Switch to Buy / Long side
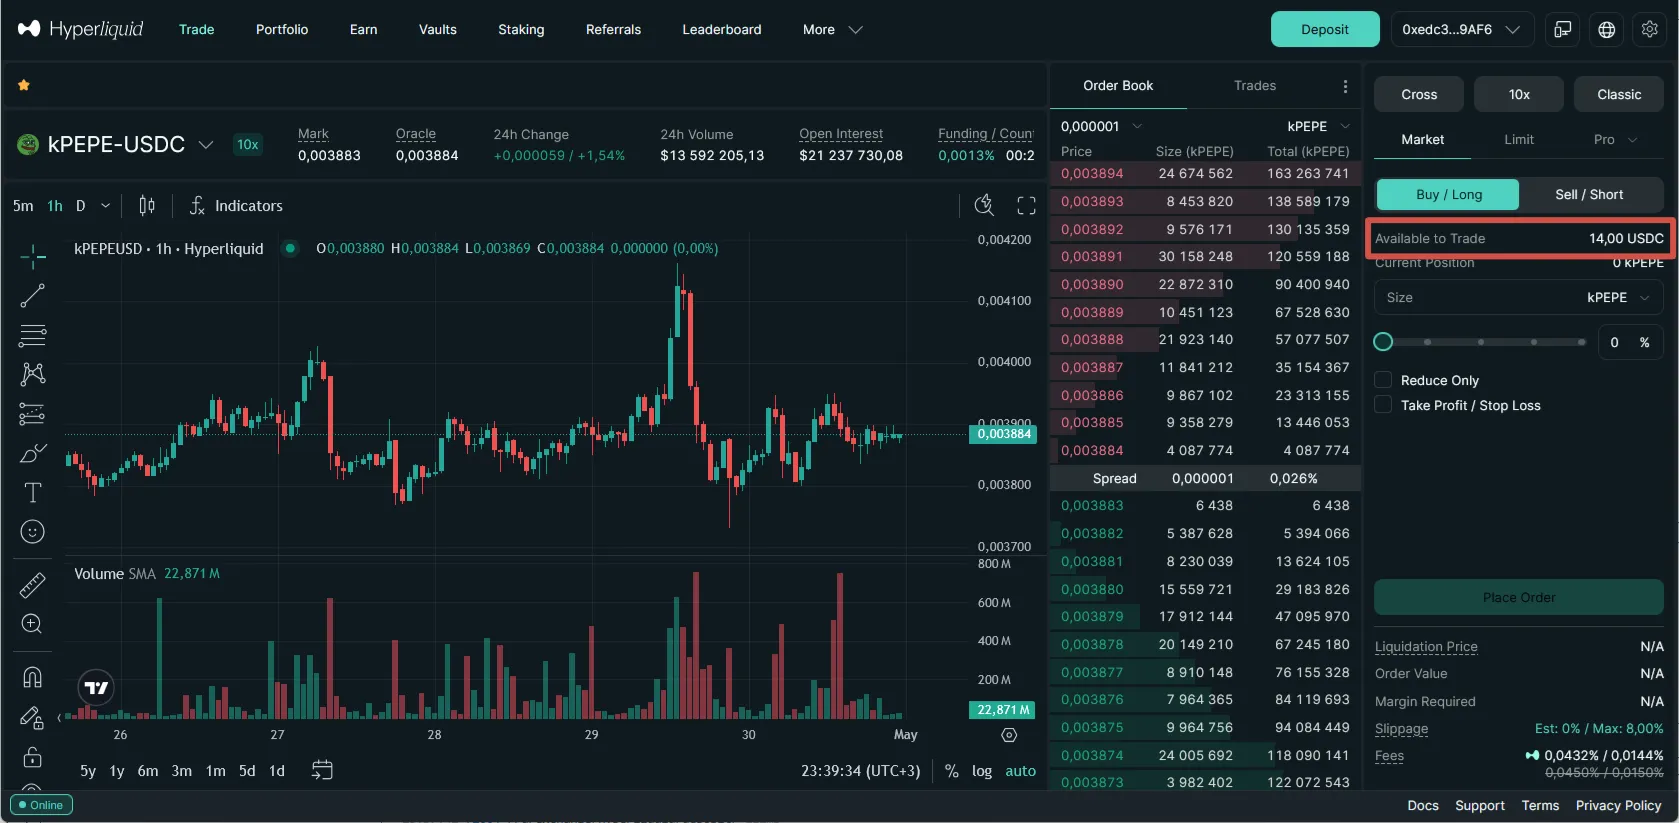This screenshot has height=823, width=1679. 1448,194
